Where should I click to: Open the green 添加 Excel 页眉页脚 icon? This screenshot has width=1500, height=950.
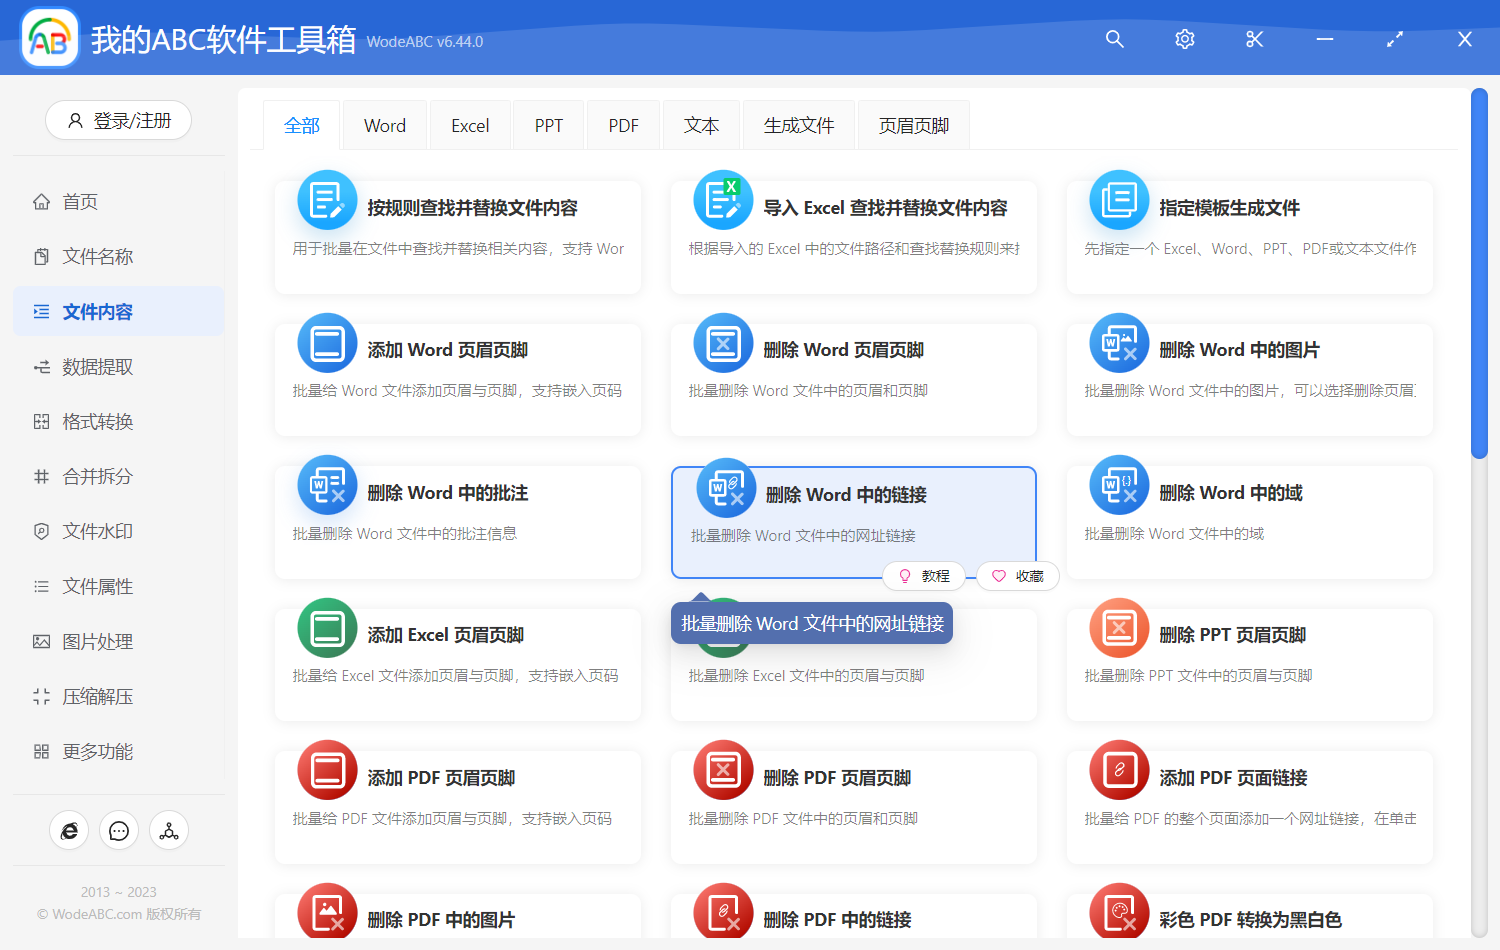(326, 627)
